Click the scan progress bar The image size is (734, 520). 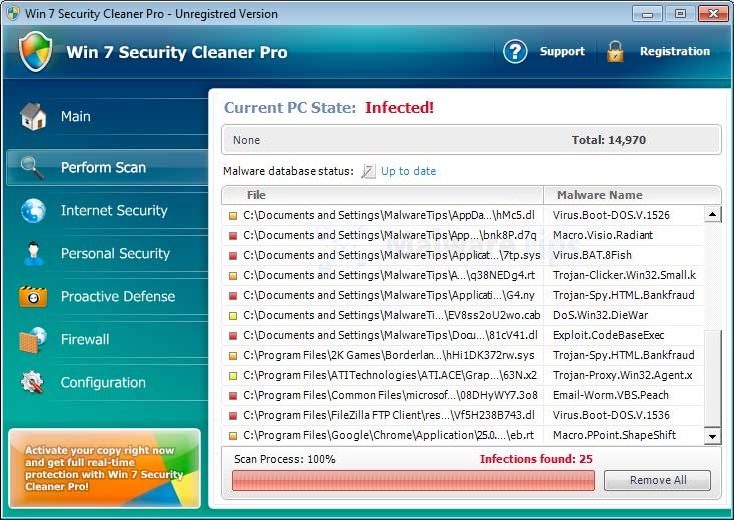coord(413,481)
